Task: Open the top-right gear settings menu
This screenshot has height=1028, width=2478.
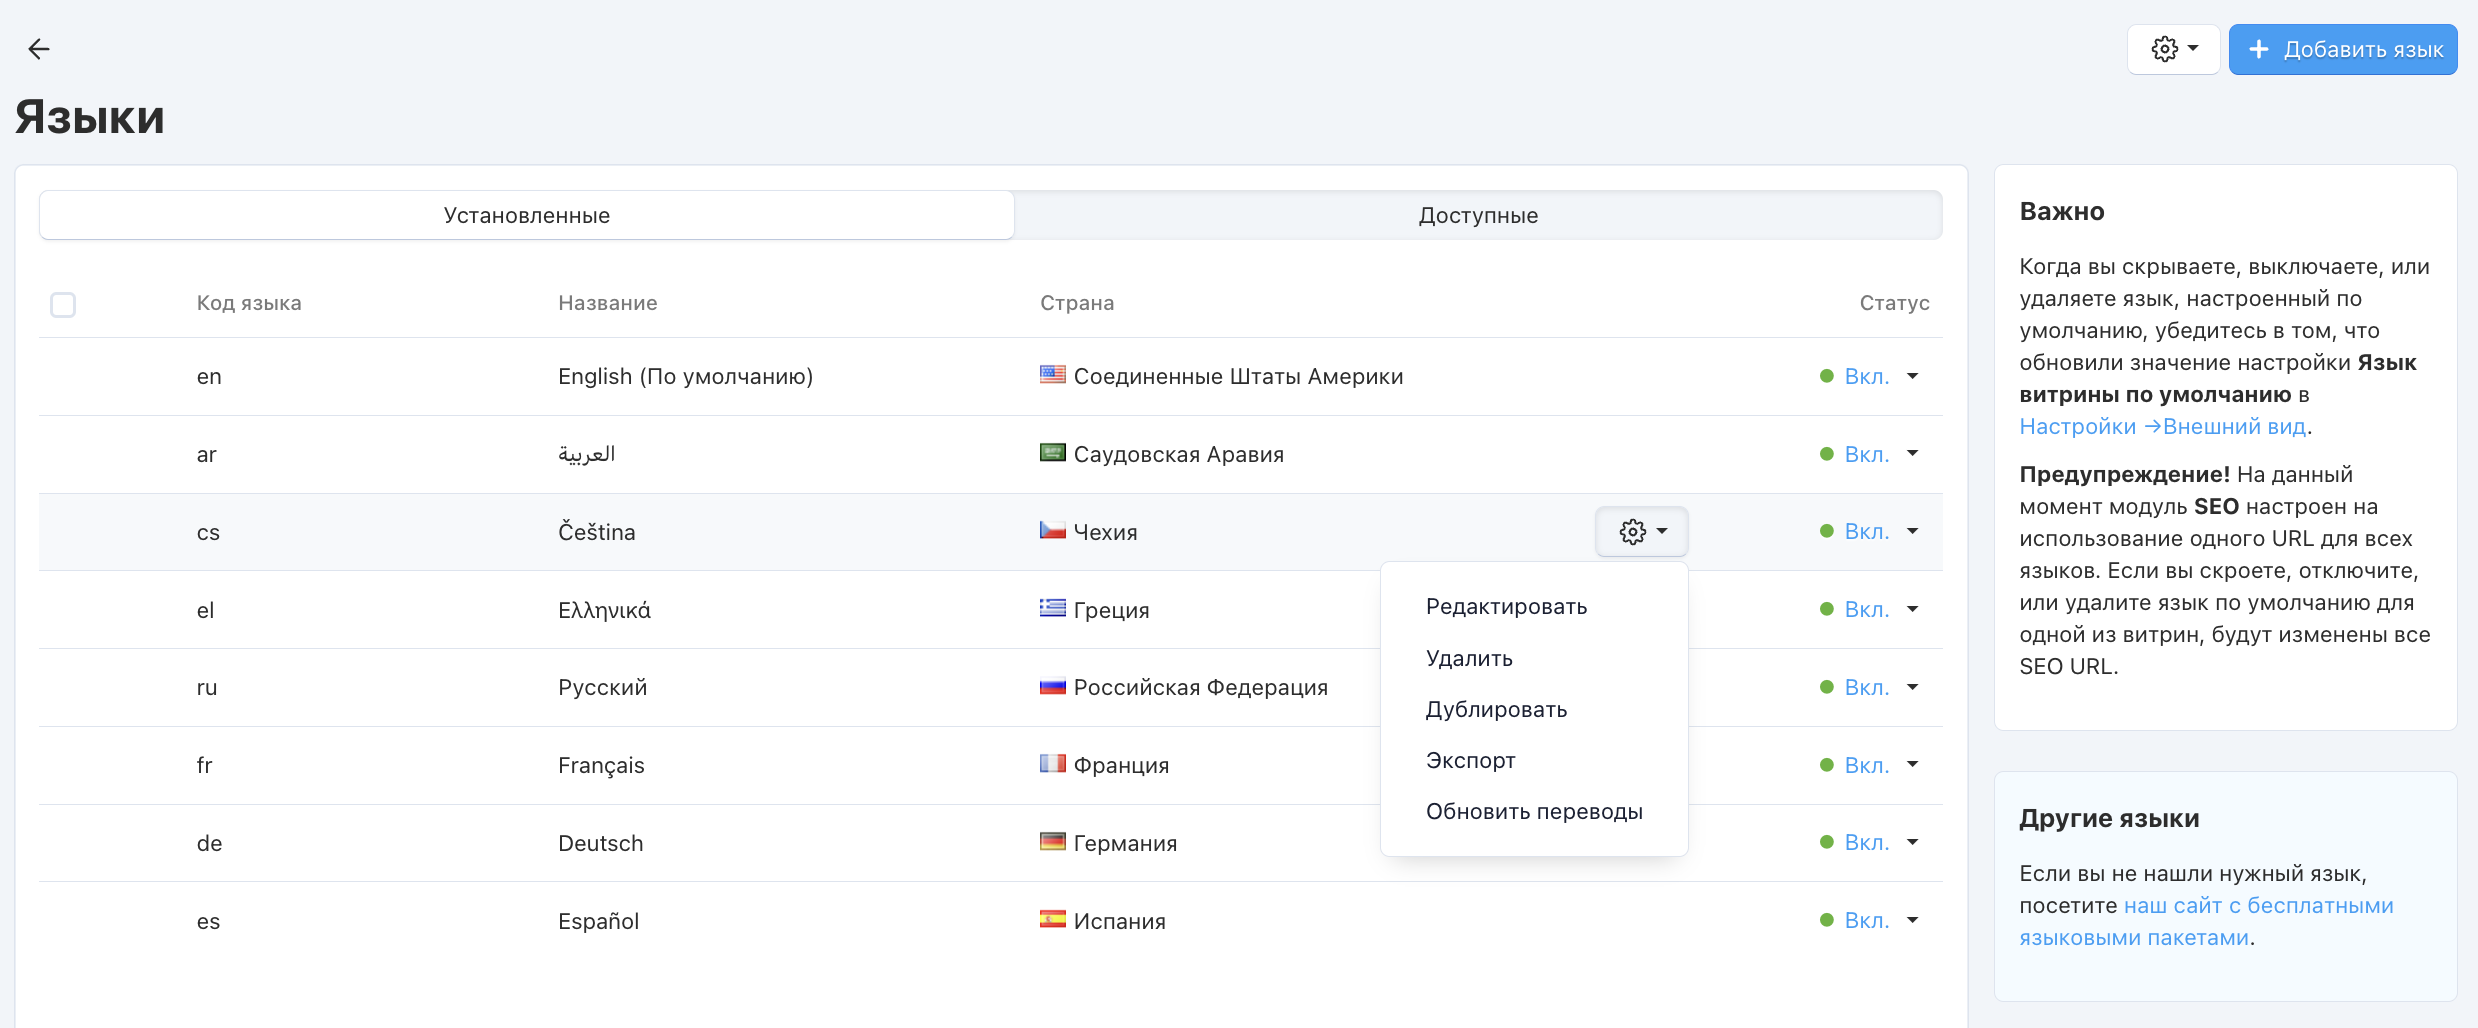Action: [x=2173, y=49]
